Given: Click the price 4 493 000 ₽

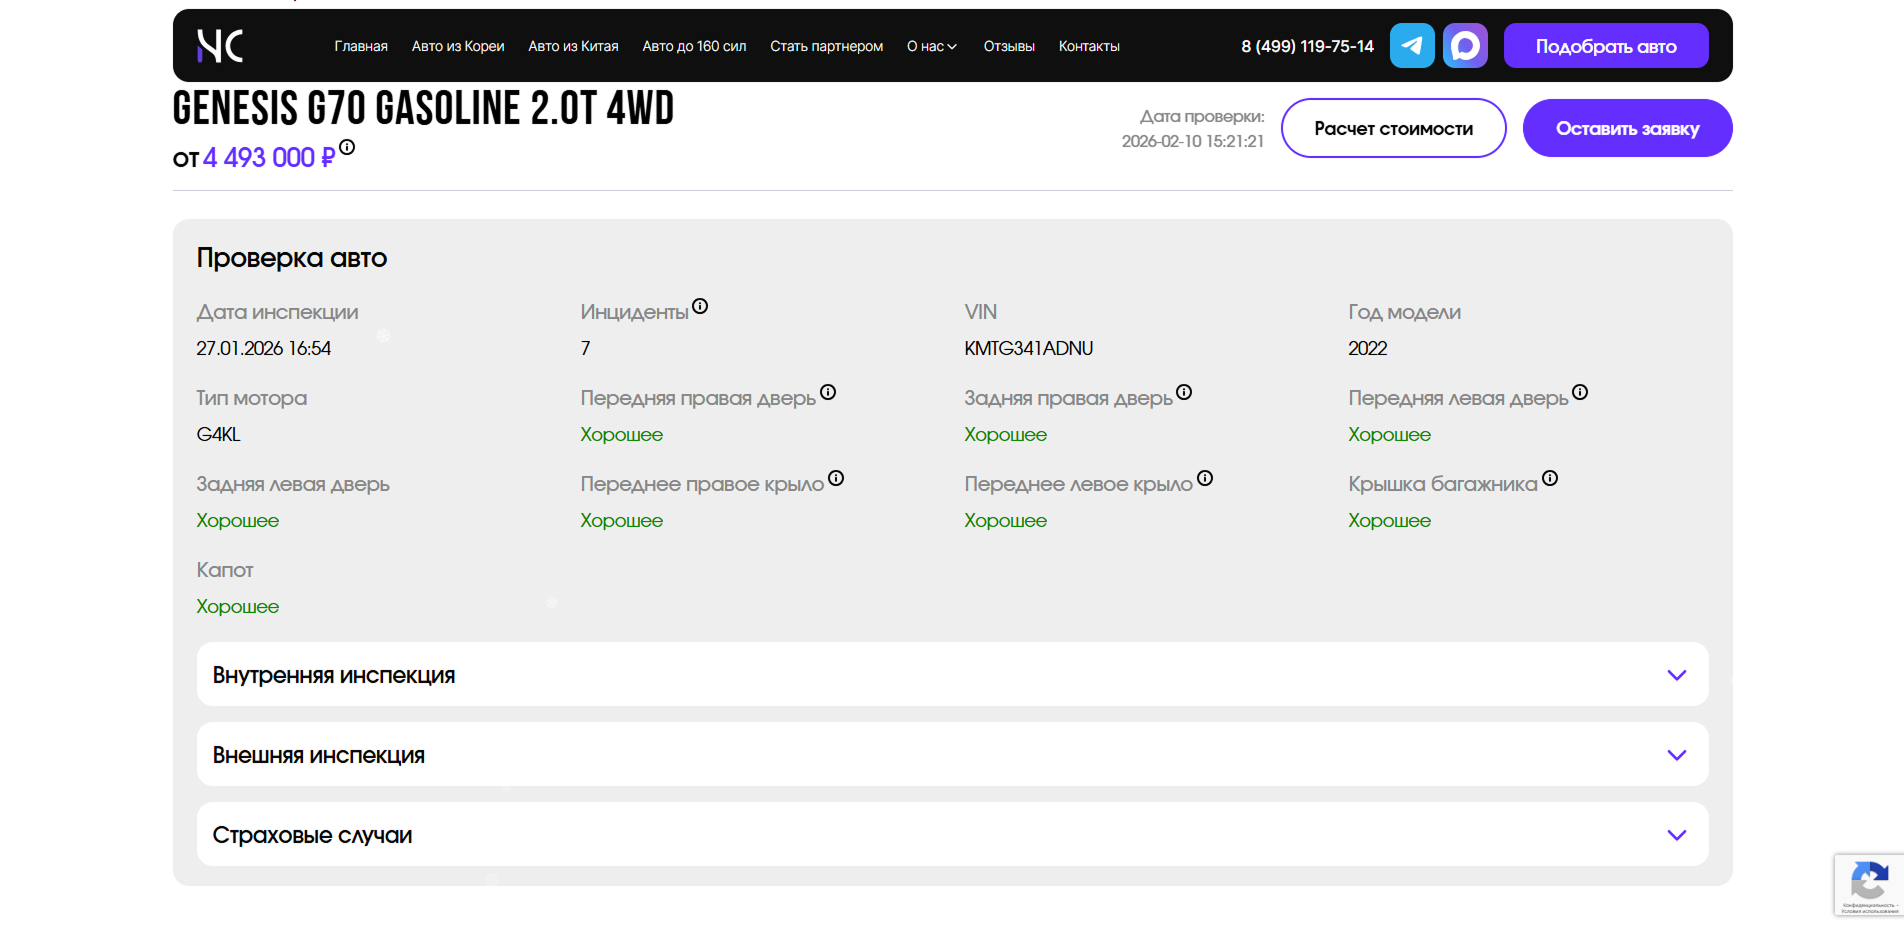Looking at the screenshot, I should [269, 158].
